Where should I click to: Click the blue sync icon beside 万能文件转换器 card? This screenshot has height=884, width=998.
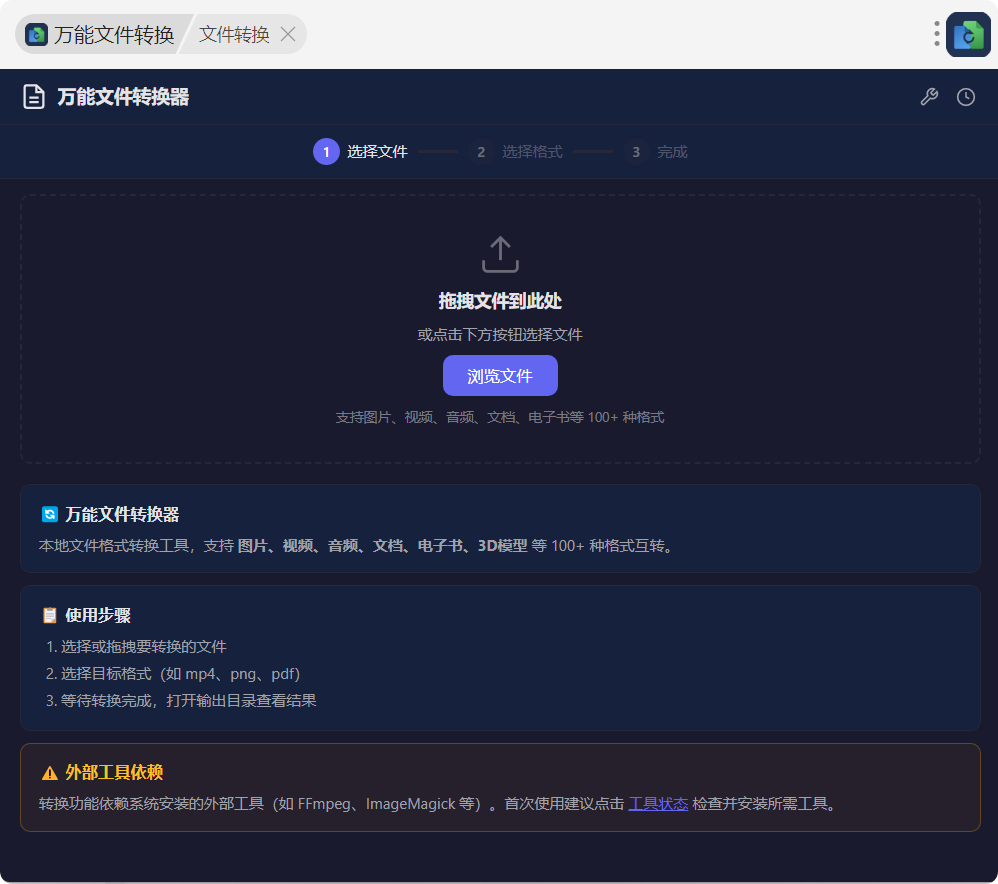tap(50, 514)
